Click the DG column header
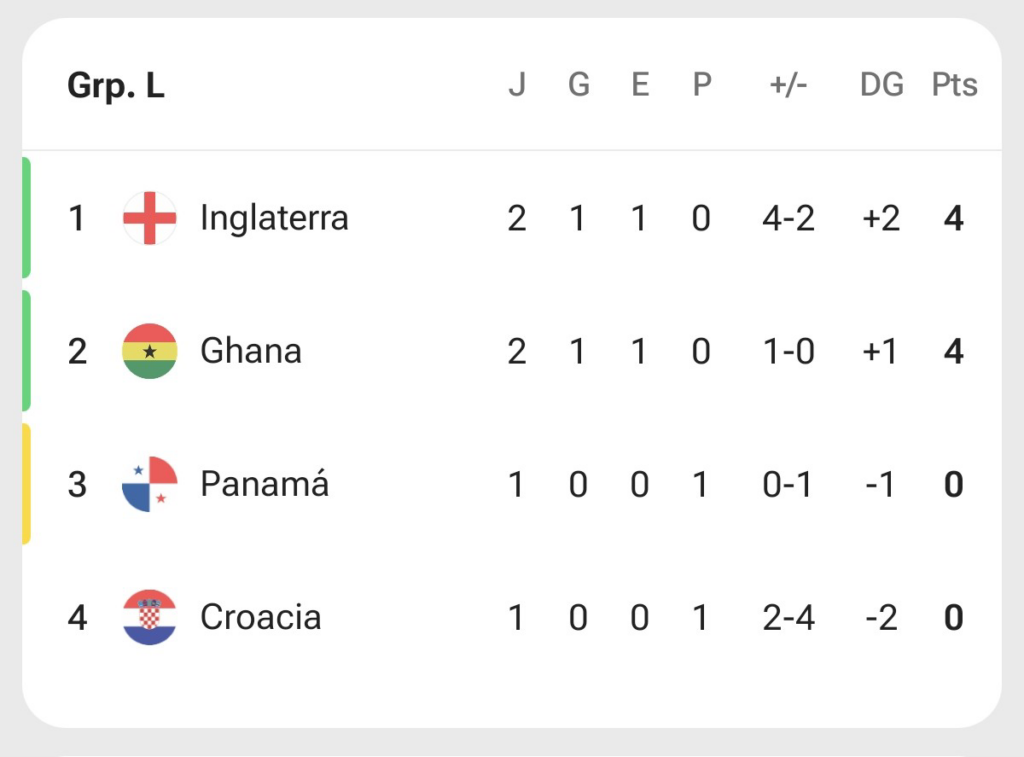Image resolution: width=1024 pixels, height=757 pixels. tap(882, 85)
